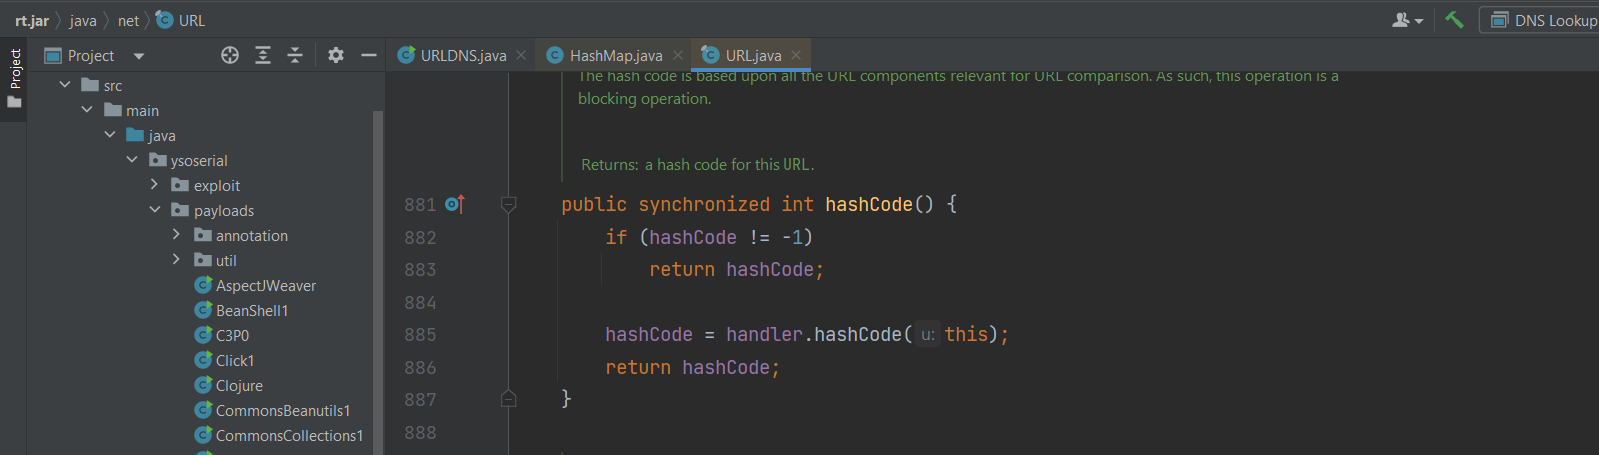Open the Project view dropdown
1599x455 pixels.
point(139,56)
